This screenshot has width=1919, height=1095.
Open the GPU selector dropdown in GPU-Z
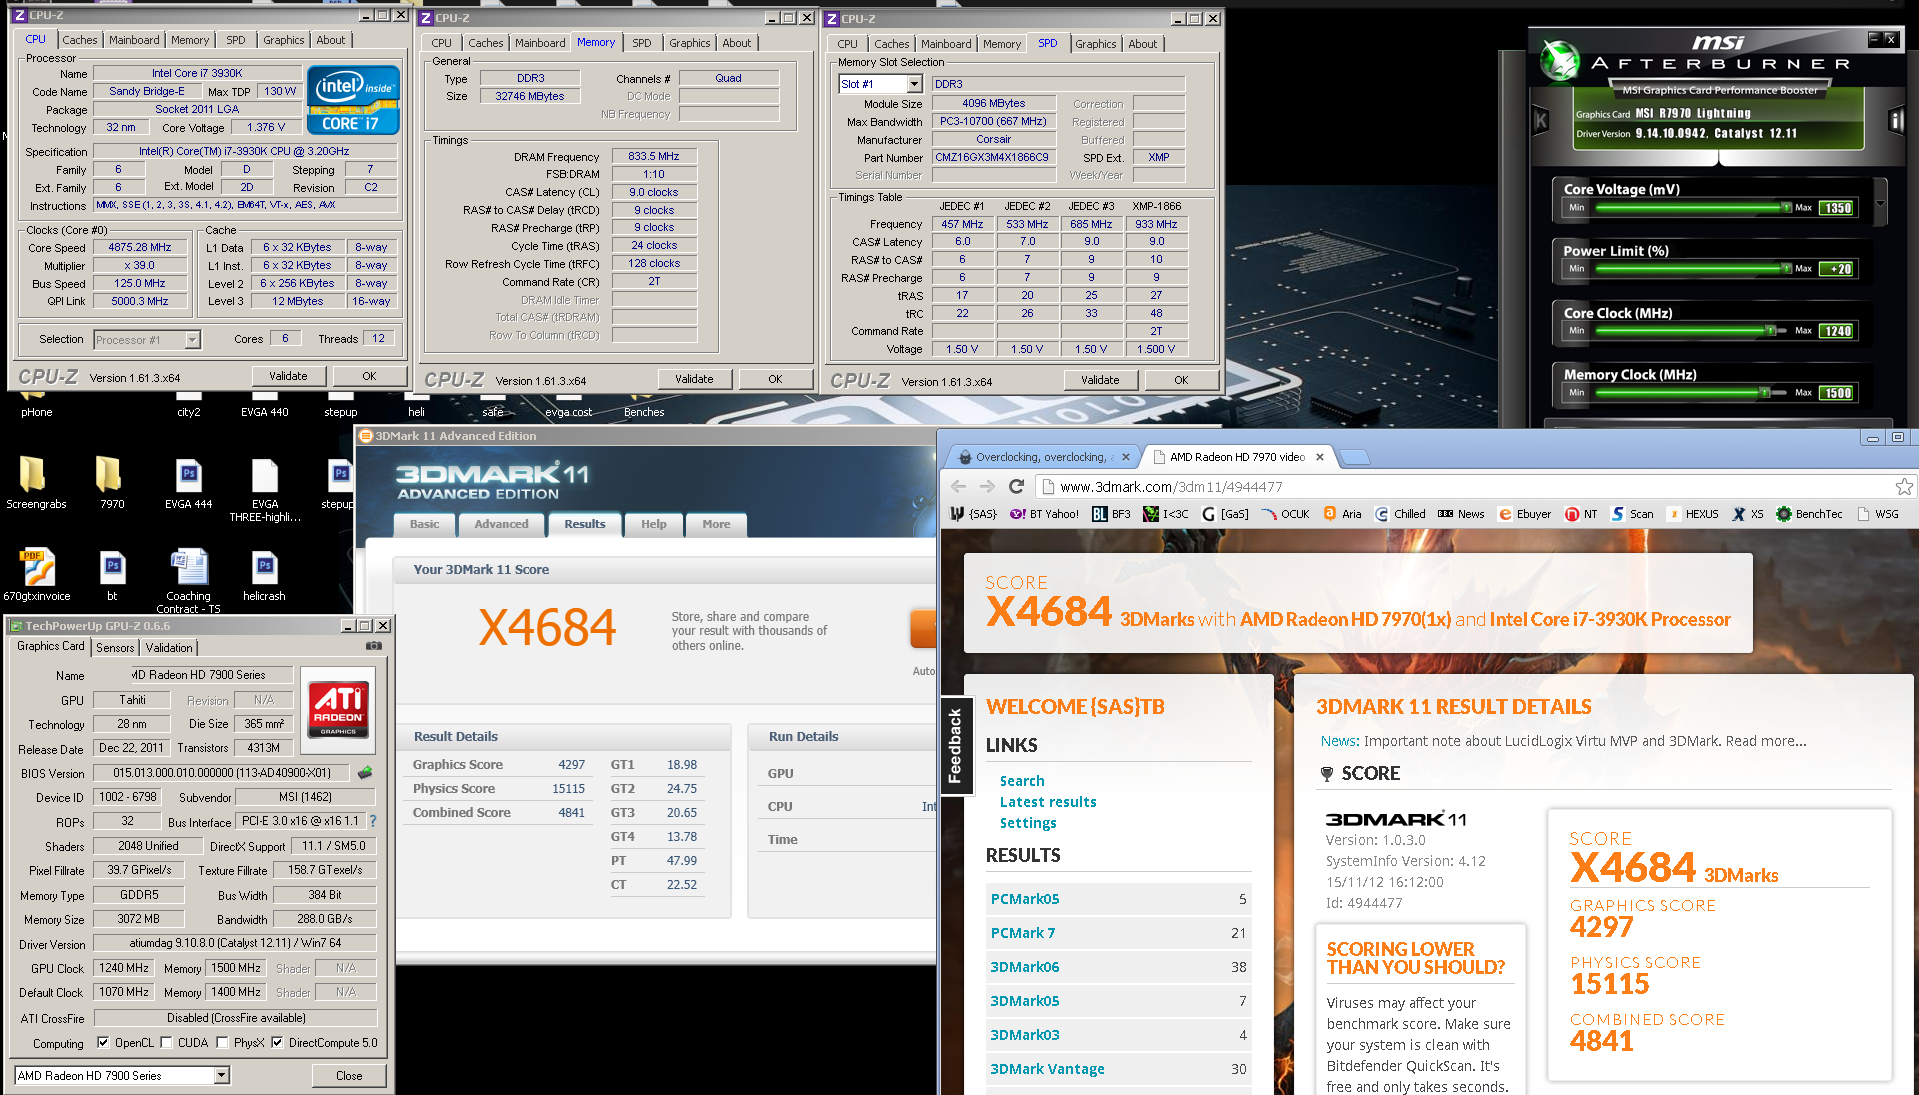pos(222,1075)
